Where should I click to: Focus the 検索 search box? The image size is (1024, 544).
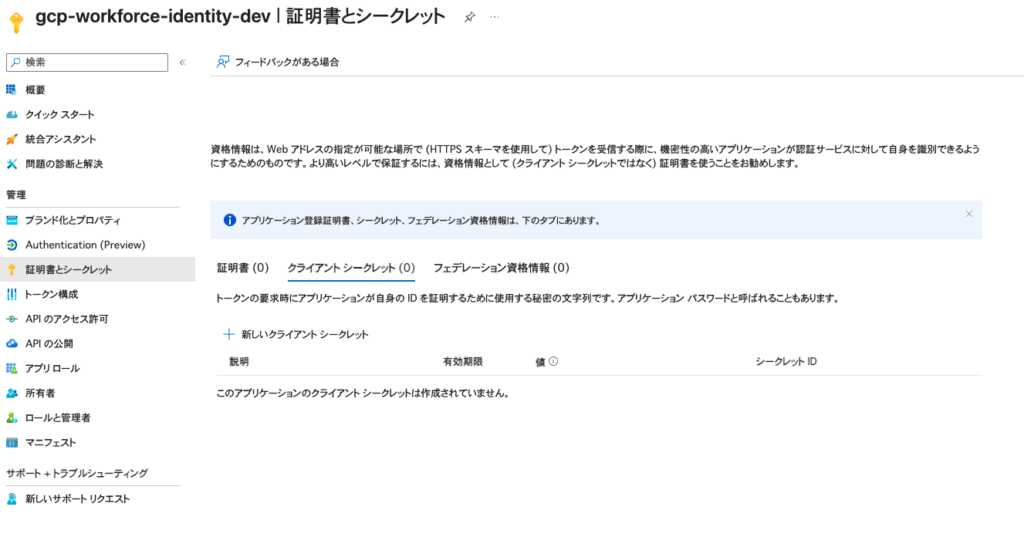point(87,62)
